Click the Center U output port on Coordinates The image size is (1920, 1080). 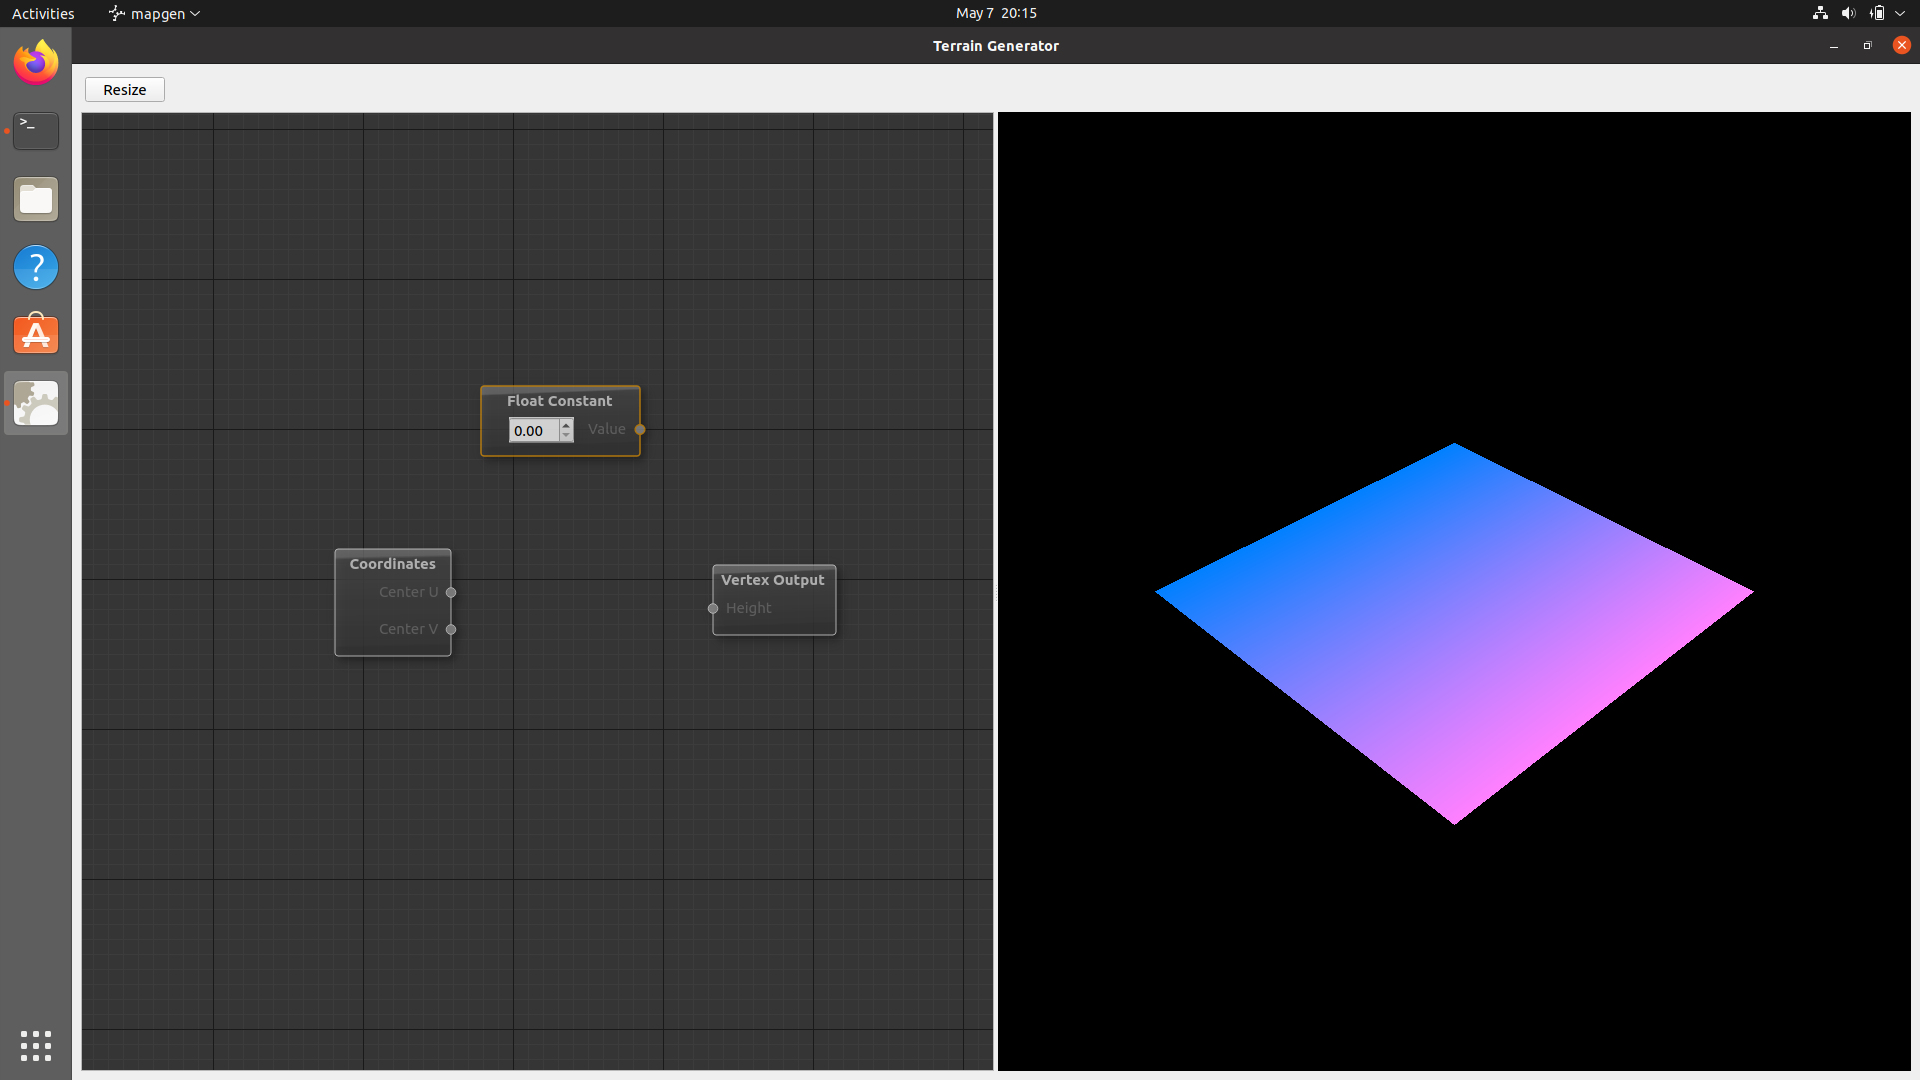451,592
